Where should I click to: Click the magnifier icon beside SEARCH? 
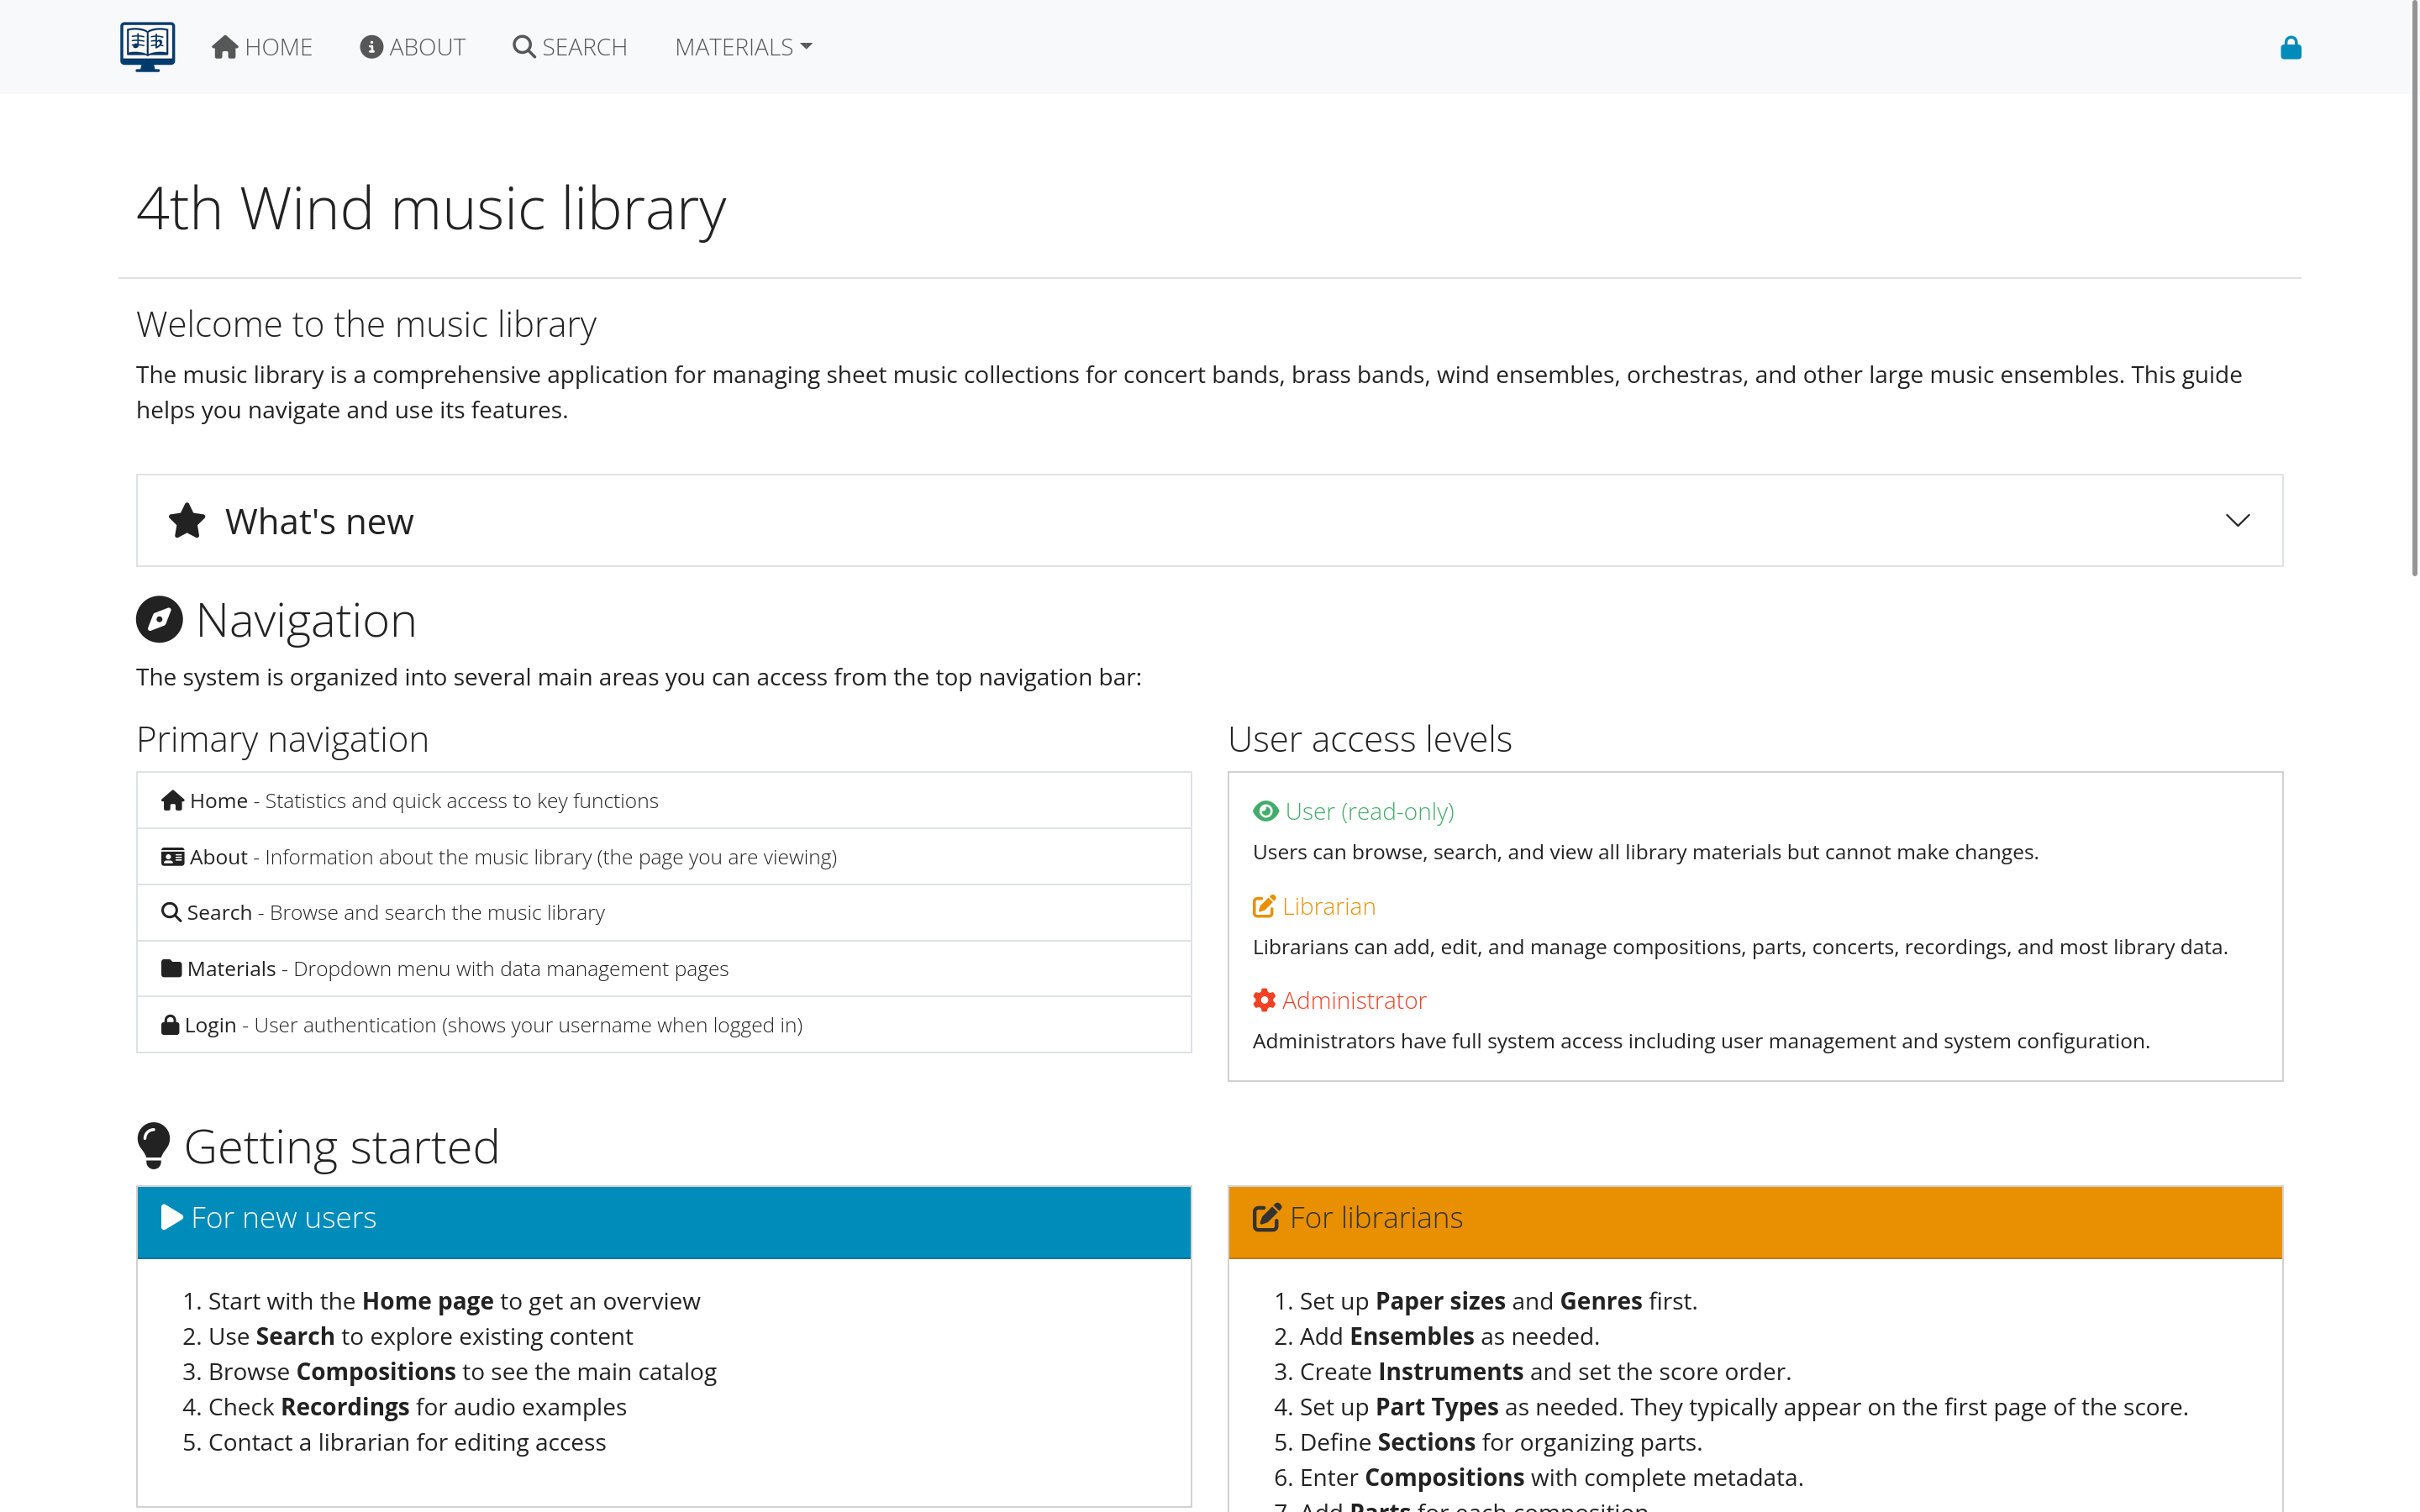point(523,46)
